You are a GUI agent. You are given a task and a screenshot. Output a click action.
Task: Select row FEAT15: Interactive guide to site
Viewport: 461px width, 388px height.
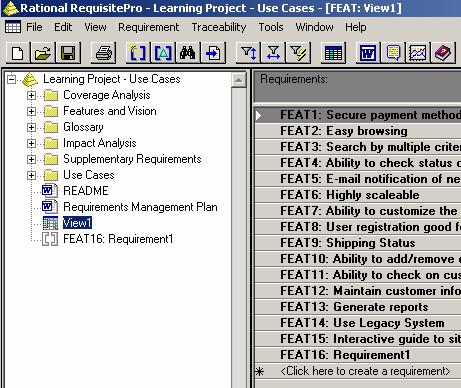coord(358,339)
